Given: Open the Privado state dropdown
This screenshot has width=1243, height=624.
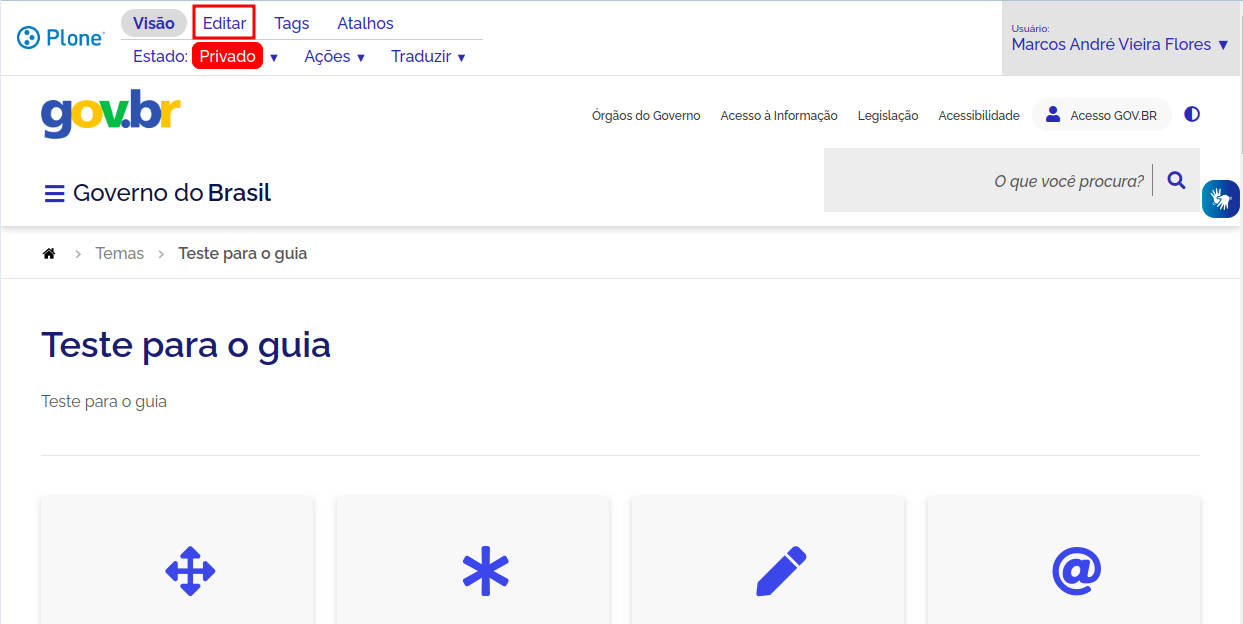Looking at the screenshot, I should coord(227,56).
